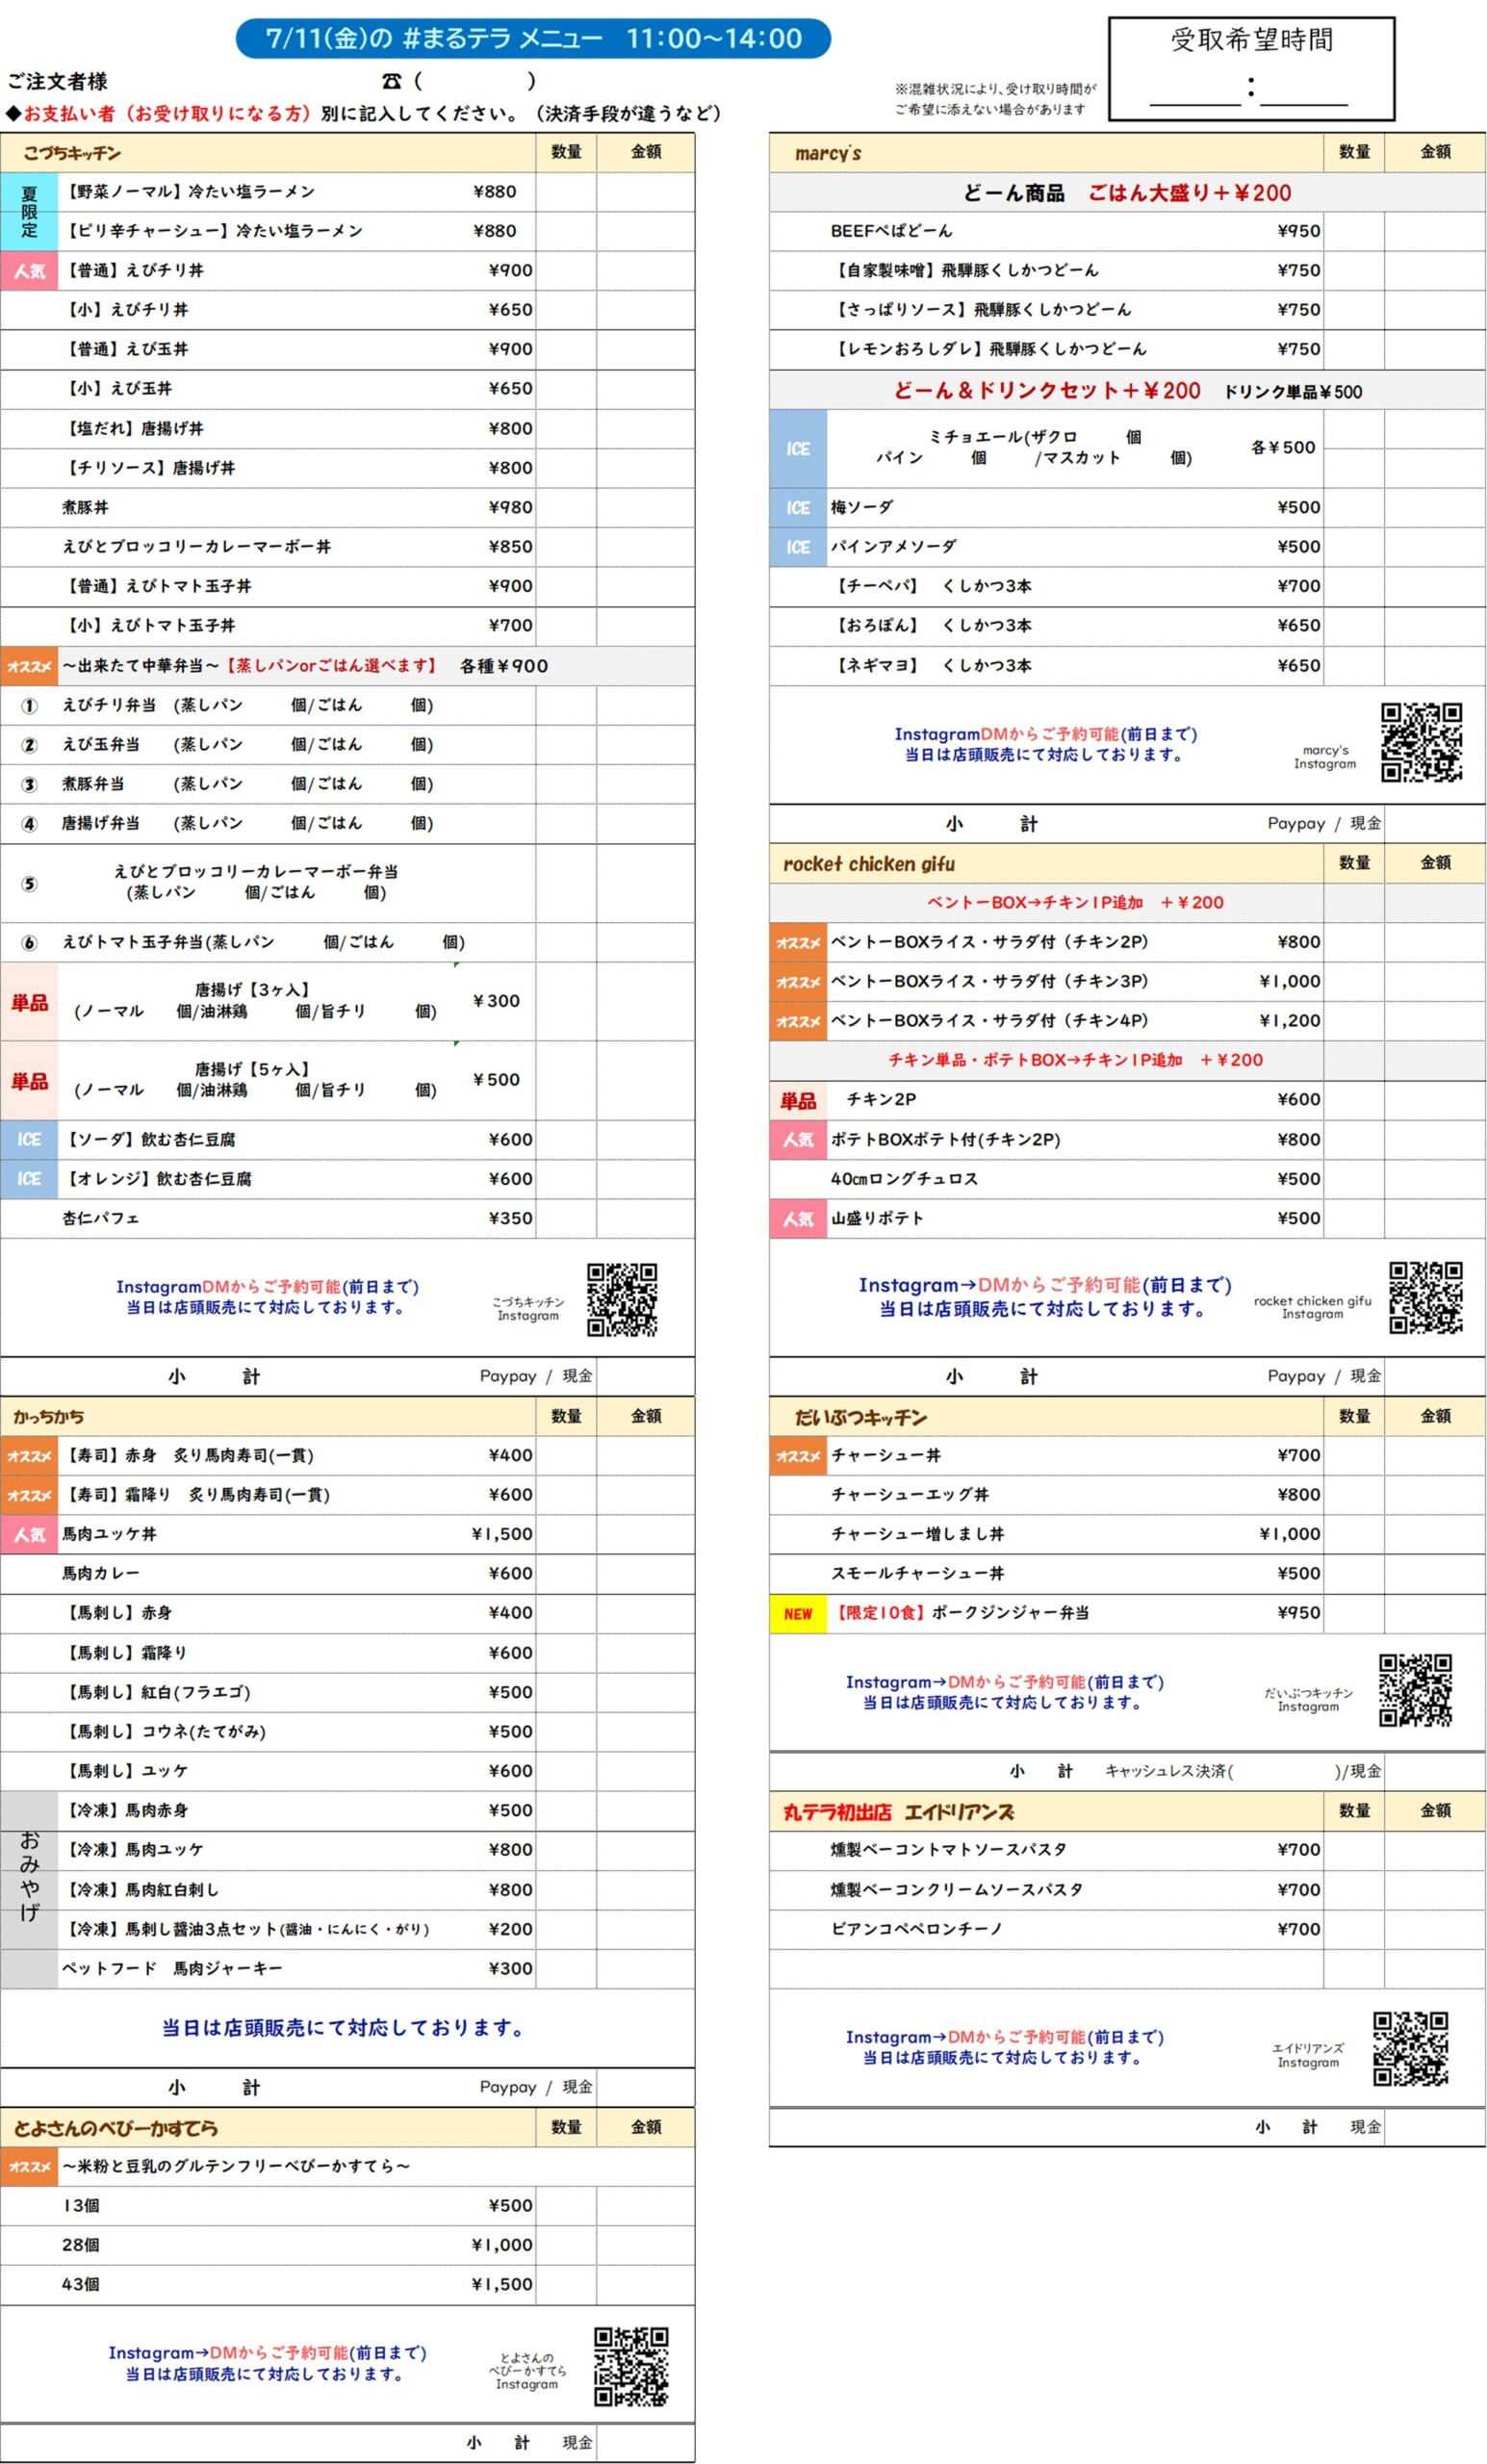Click the どーん&ドリンクセット+¥200 heading
The height and width of the screenshot is (2464, 1487).
pos(1047,391)
